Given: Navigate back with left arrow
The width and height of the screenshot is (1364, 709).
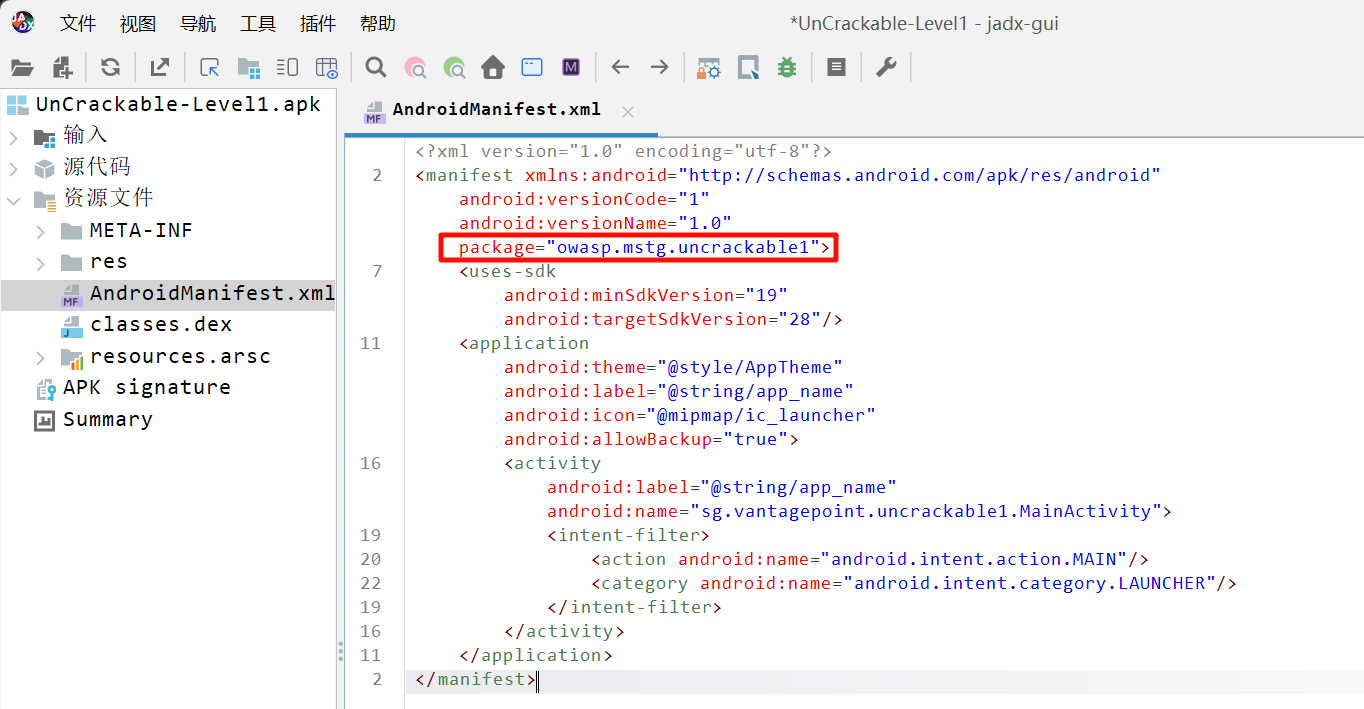Looking at the screenshot, I should click(x=620, y=68).
